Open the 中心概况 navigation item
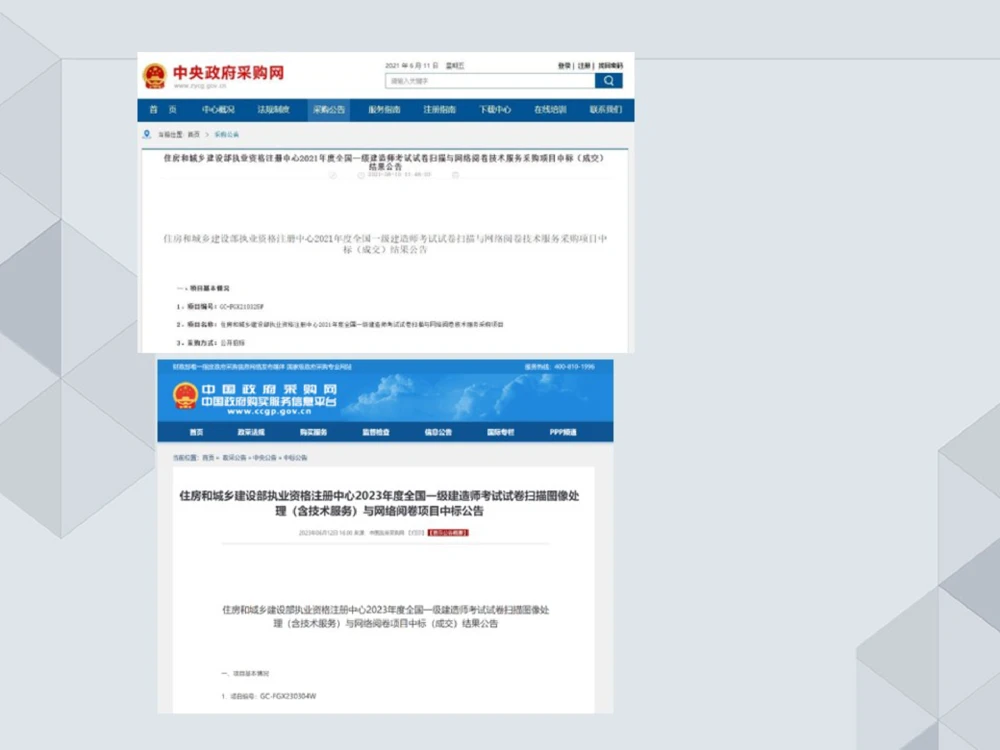Image resolution: width=1000 pixels, height=750 pixels. click(x=218, y=110)
